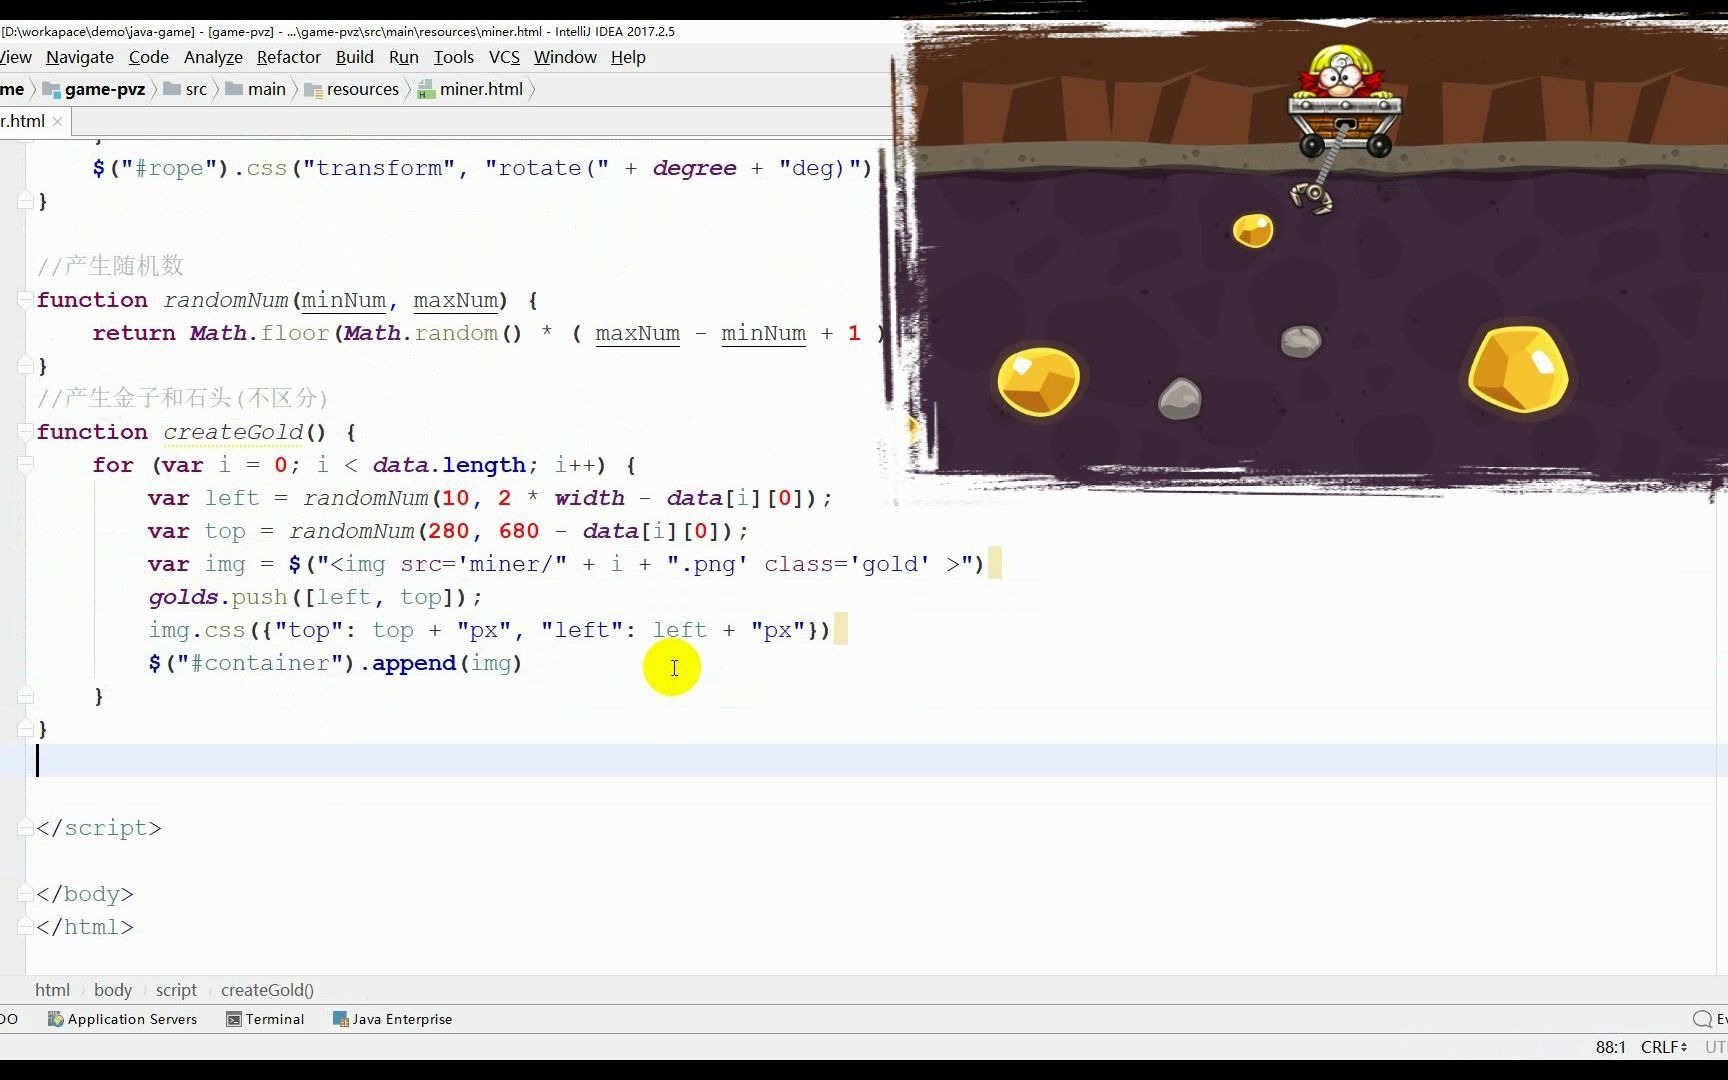Collapse the for loop fold marker
This screenshot has width=1728, height=1080.
tap(26, 464)
